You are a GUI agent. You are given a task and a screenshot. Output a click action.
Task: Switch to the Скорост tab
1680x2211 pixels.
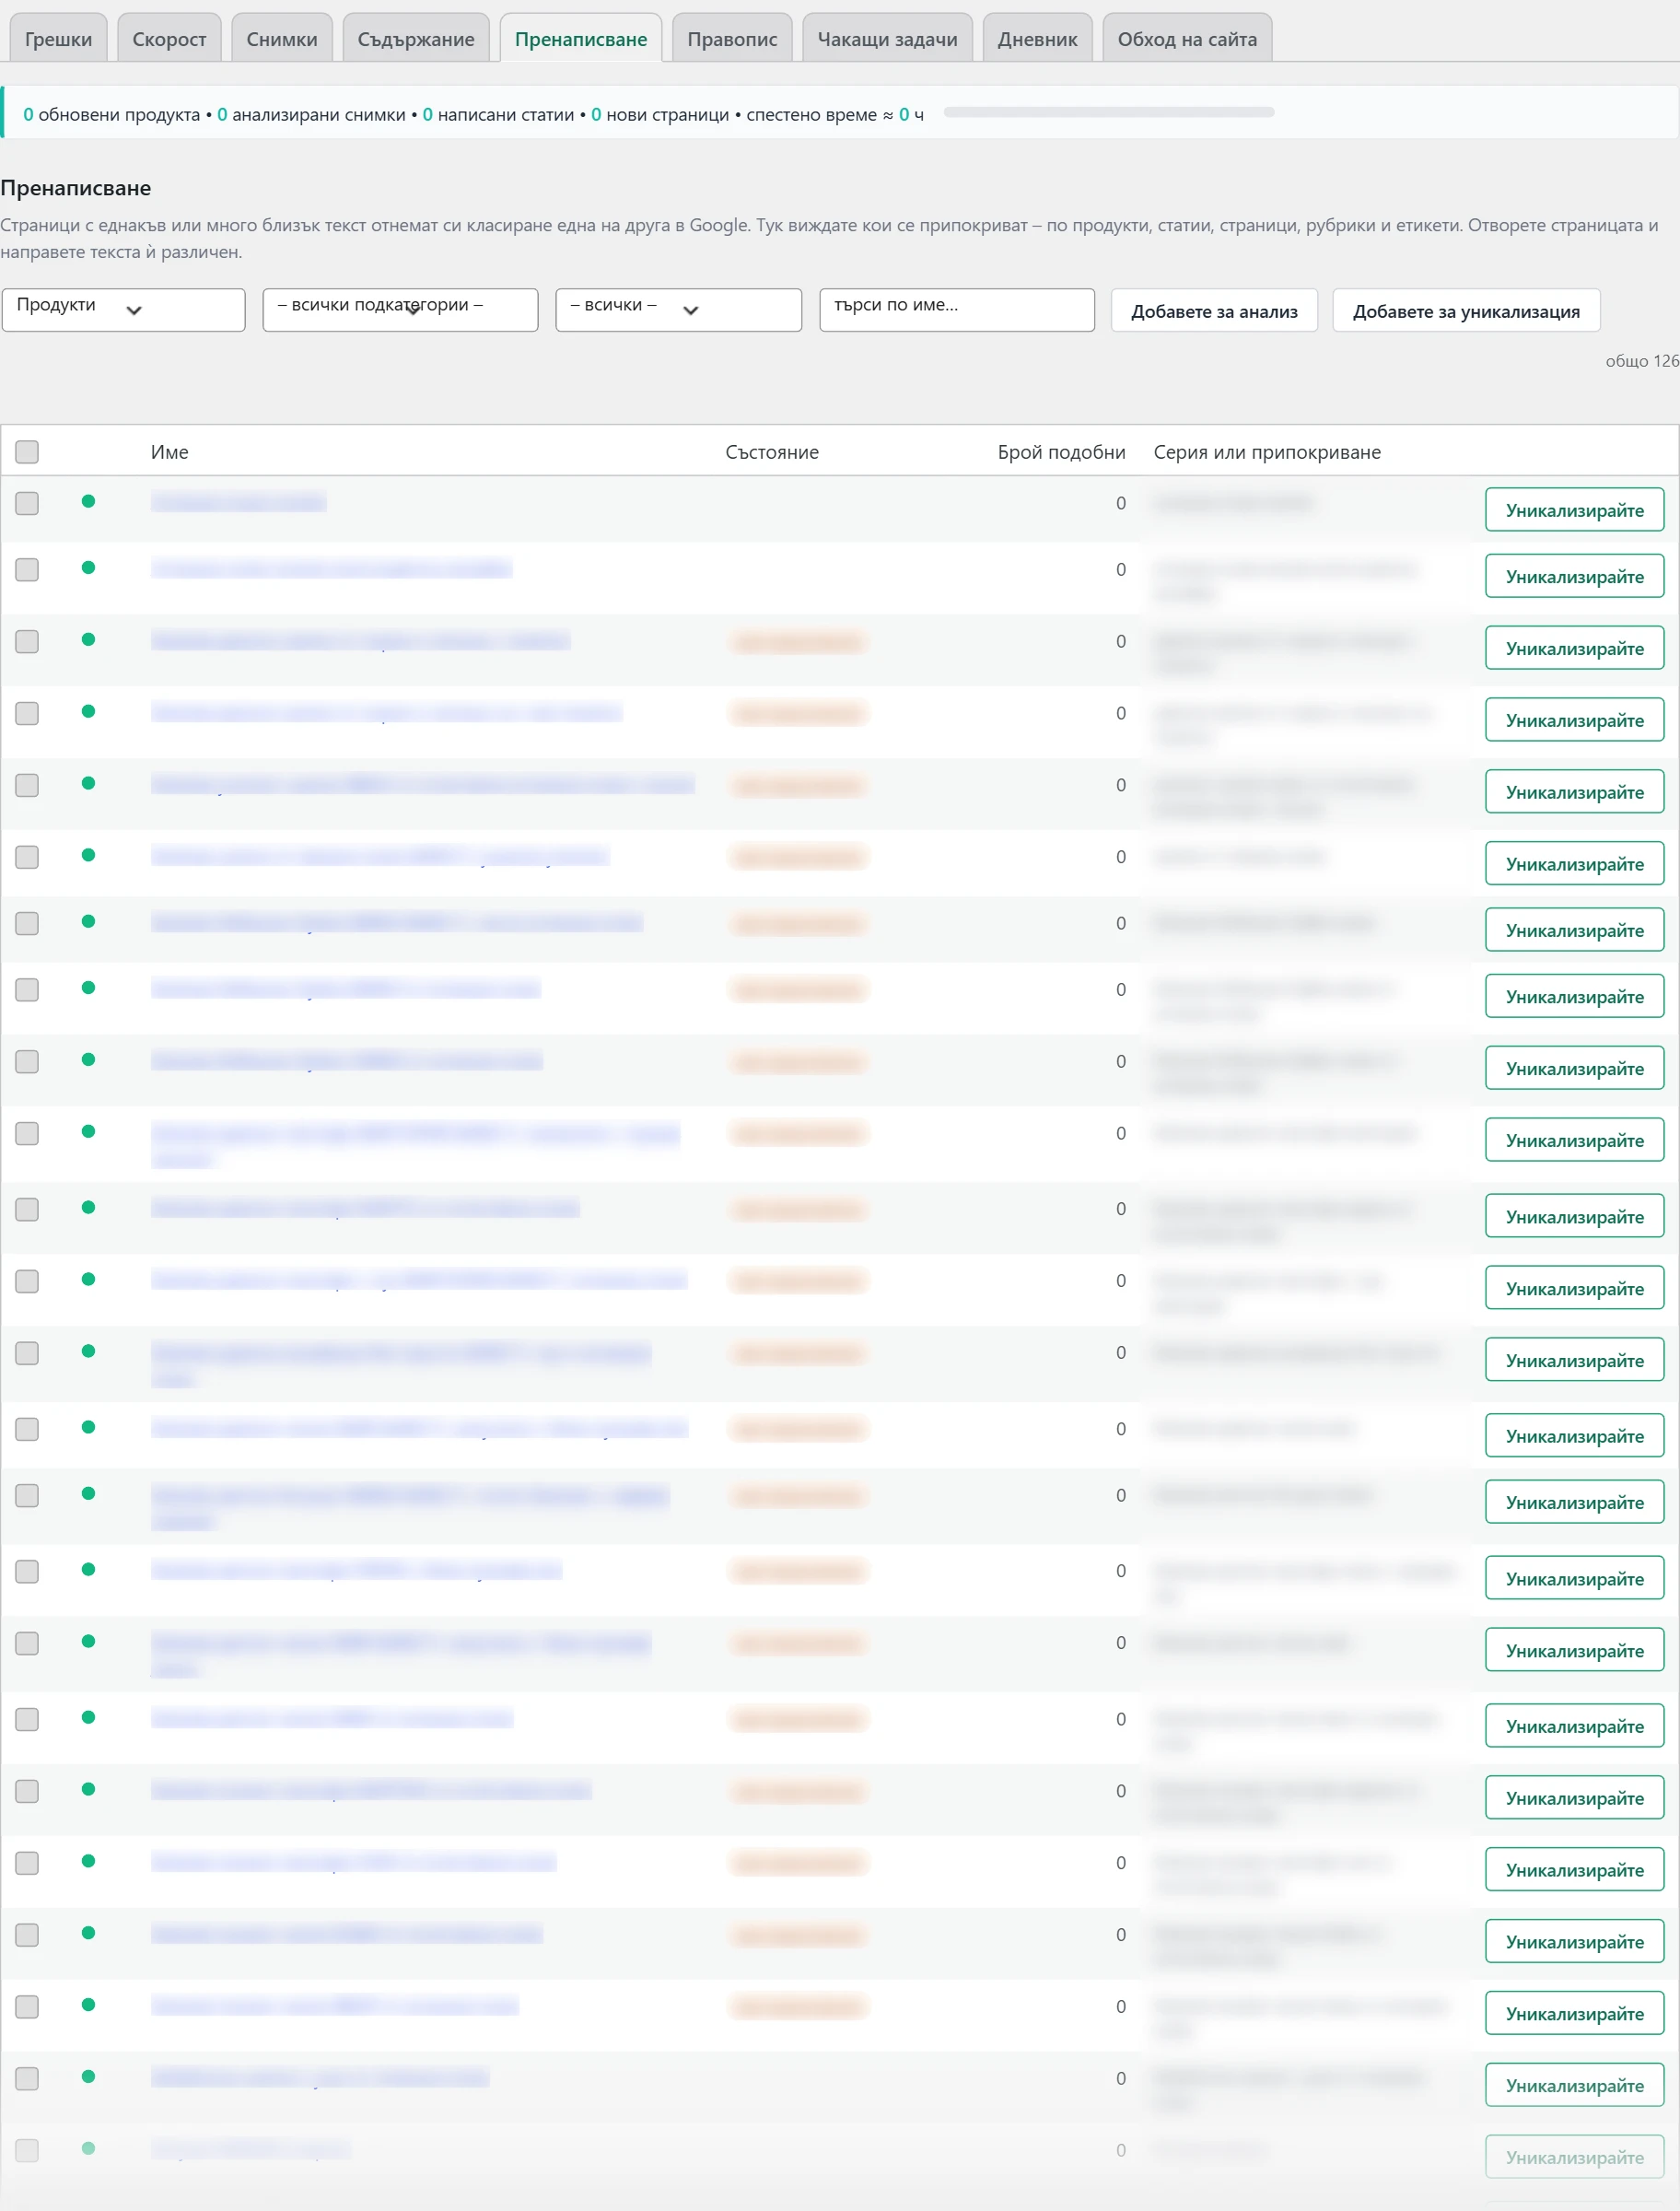coord(169,39)
